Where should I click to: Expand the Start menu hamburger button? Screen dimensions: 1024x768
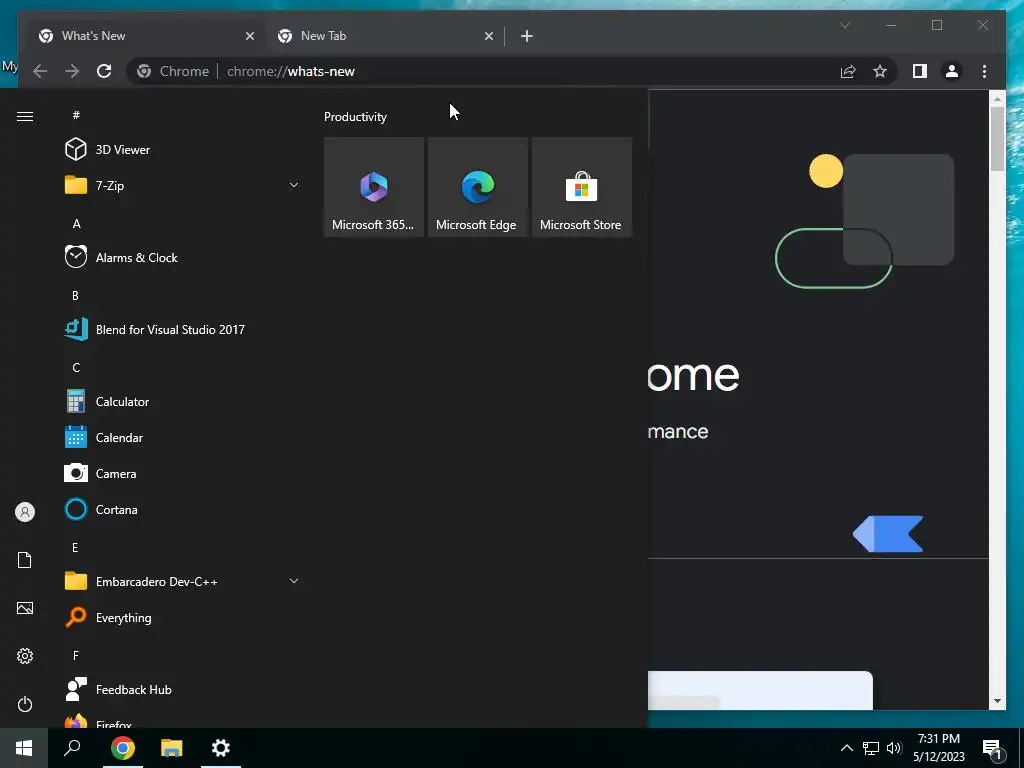click(x=25, y=116)
